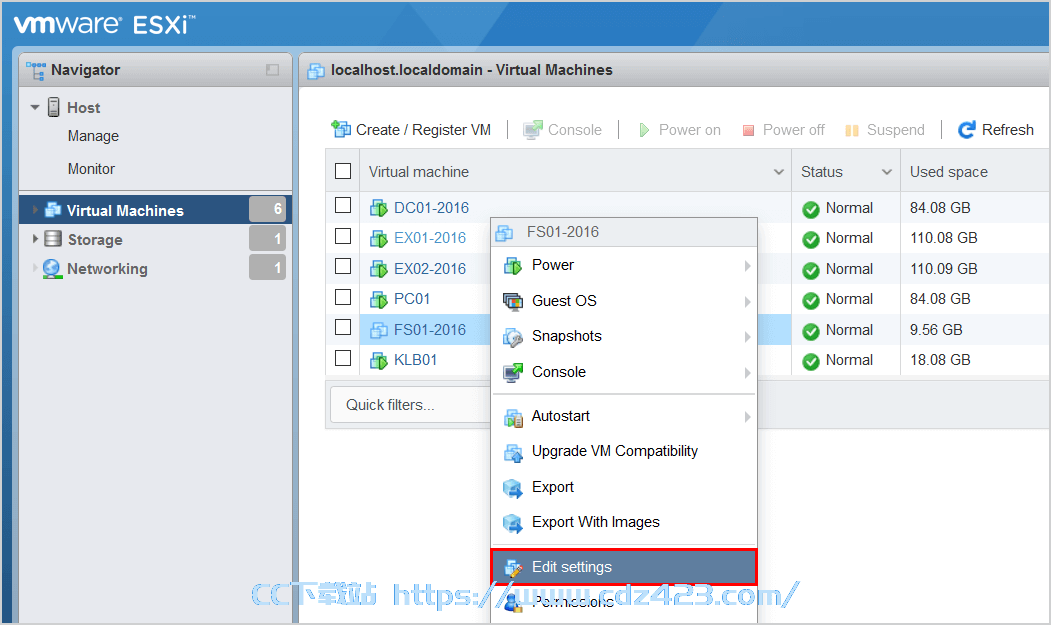The height and width of the screenshot is (625, 1051).
Task: Click the Virtual Machines icon in Navigator
Action: coord(53,210)
